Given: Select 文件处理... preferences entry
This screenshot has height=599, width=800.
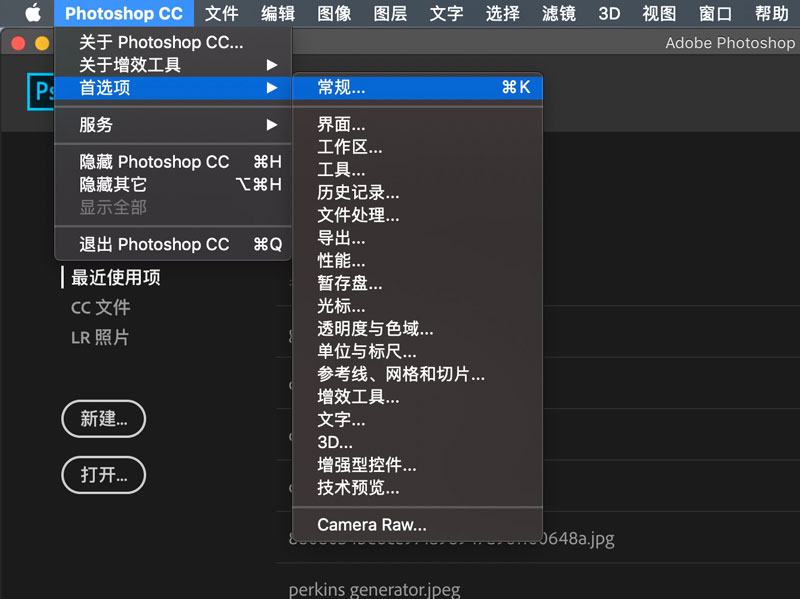Looking at the screenshot, I should (417, 215).
